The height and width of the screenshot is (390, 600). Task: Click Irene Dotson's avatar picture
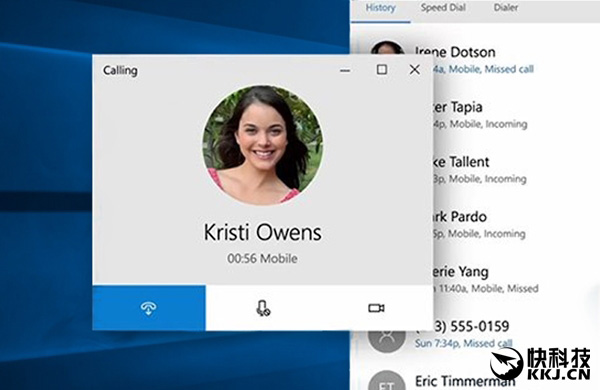point(387,48)
